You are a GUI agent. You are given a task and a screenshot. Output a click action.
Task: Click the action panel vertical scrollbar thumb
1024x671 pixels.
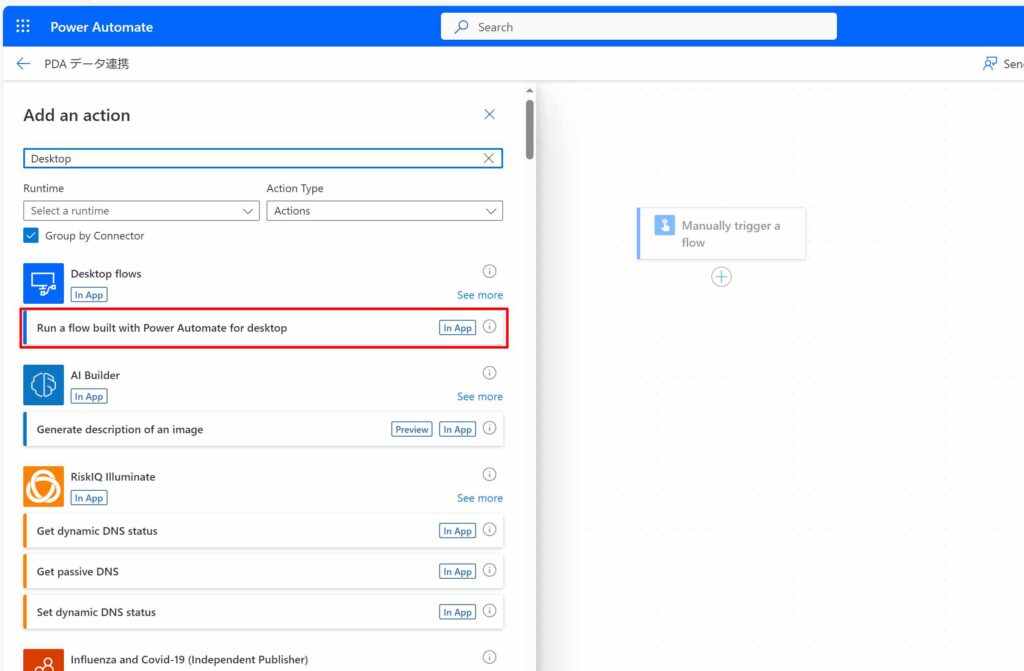[x=530, y=129]
